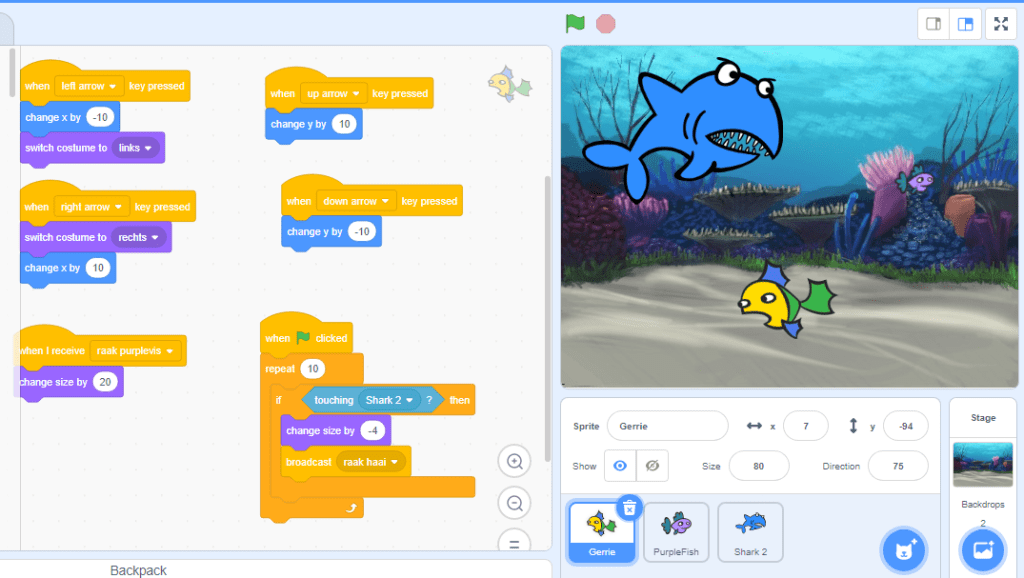Open the Backpack panel

[x=138, y=570]
